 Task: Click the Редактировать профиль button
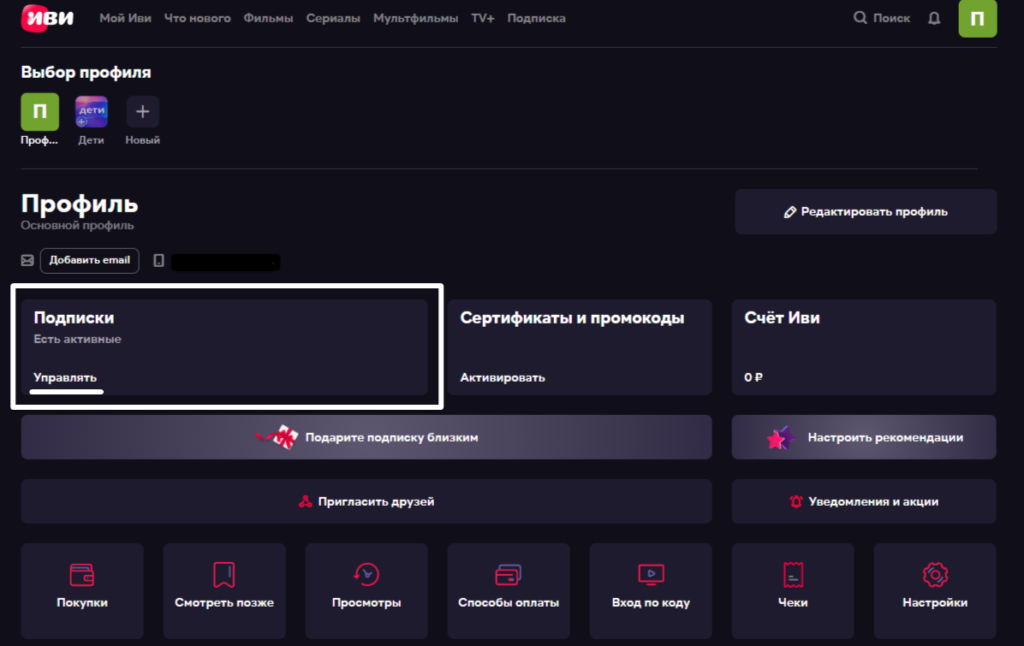866,212
